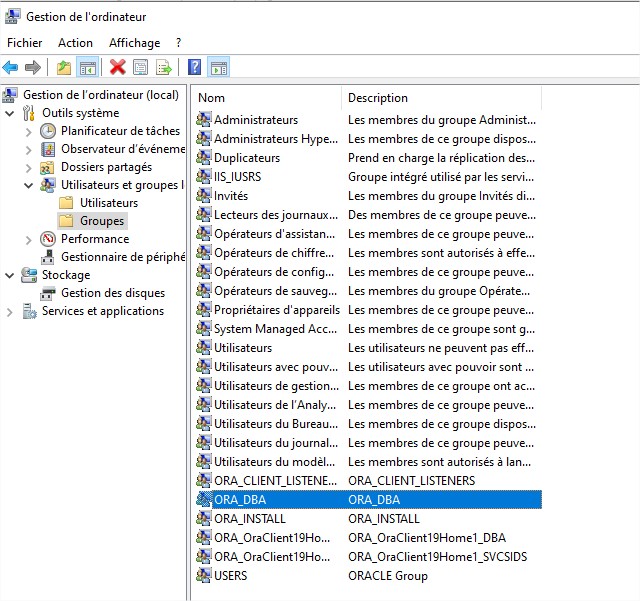This screenshot has width=640, height=601.
Task: Open the Action menu
Action: [75, 43]
